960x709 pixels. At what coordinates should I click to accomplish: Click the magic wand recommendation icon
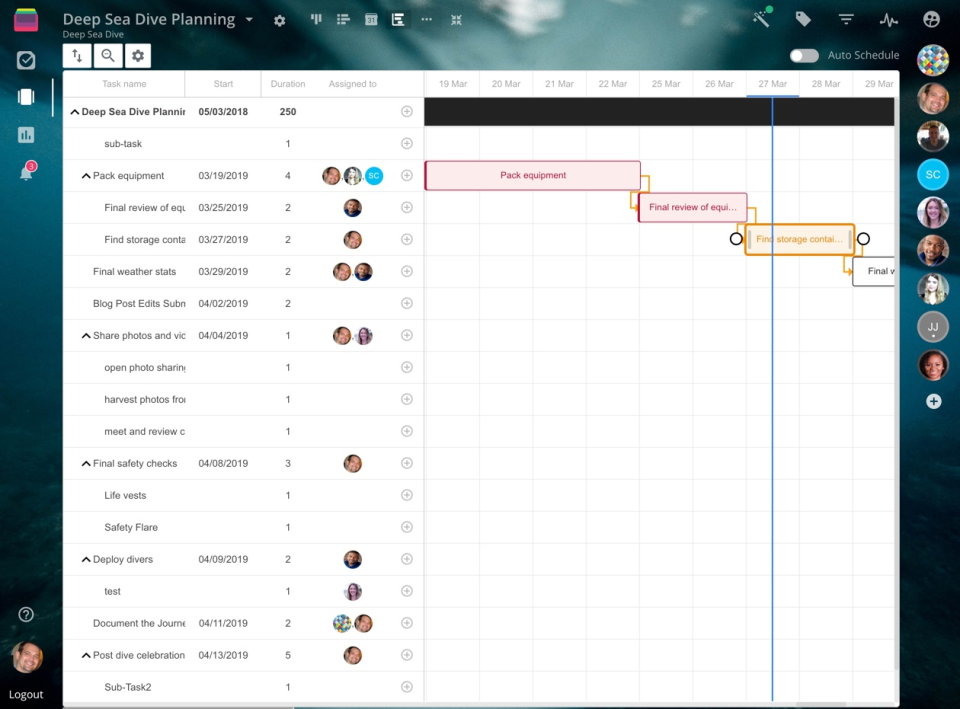[763, 19]
